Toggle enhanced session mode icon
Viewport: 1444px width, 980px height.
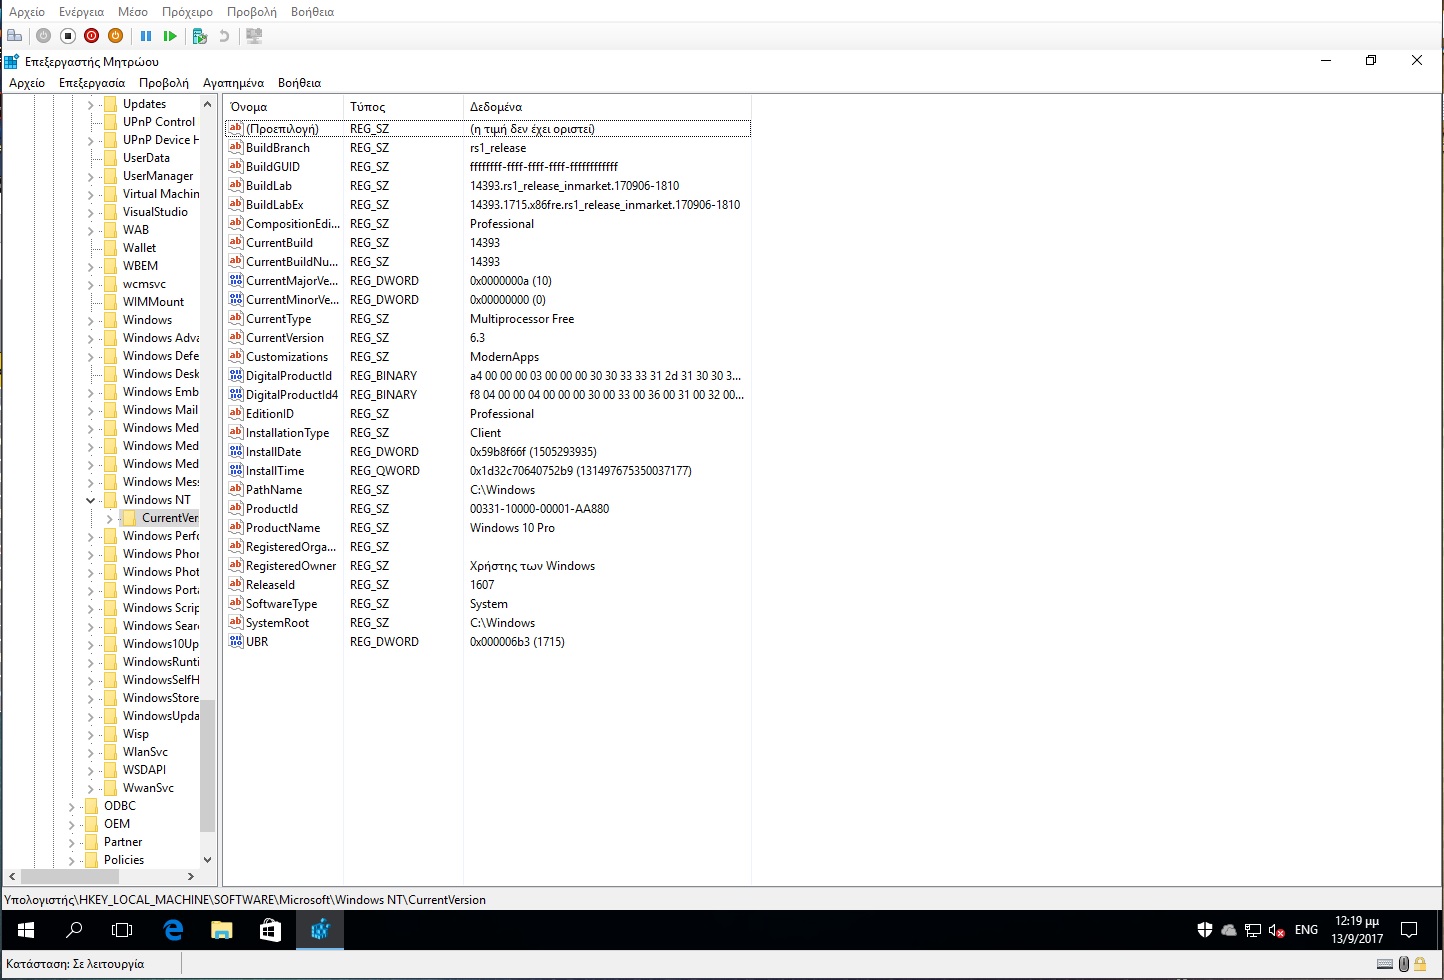254,36
